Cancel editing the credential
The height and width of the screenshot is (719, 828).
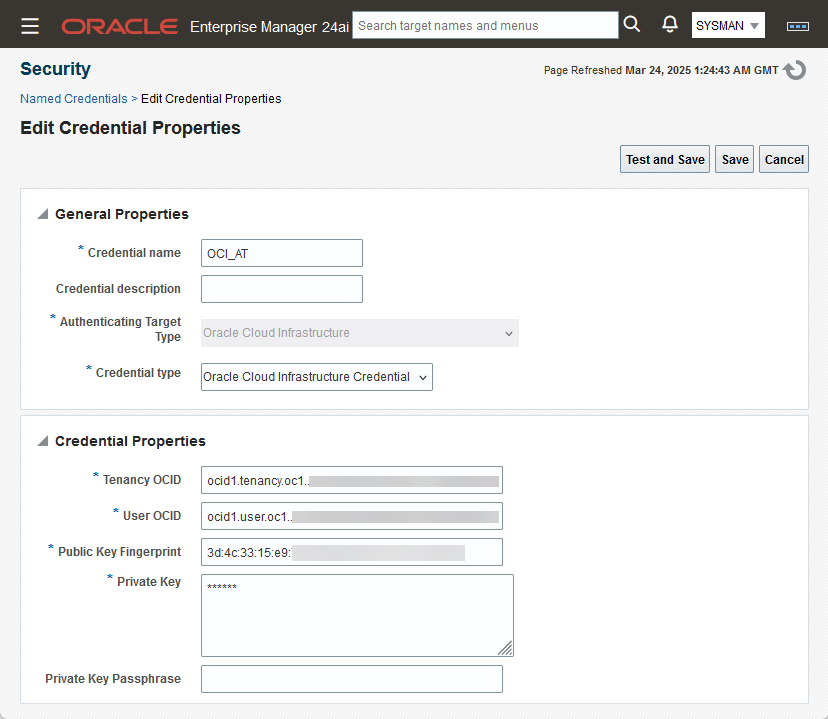click(x=784, y=159)
